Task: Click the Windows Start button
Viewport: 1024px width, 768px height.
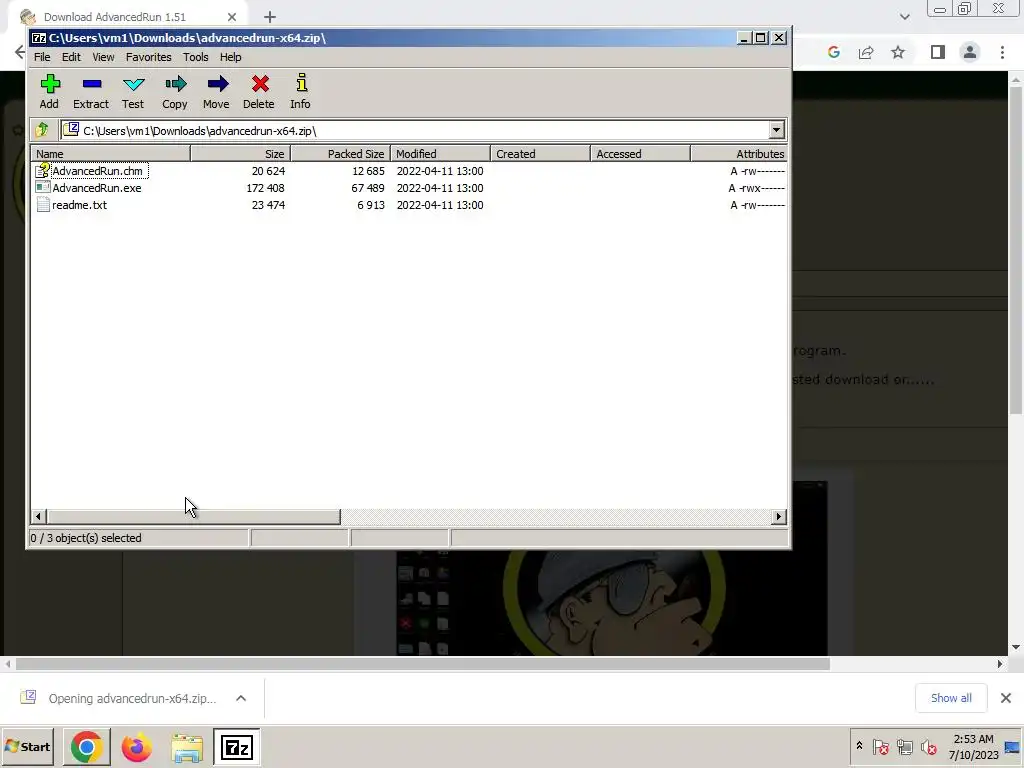Action: point(28,747)
